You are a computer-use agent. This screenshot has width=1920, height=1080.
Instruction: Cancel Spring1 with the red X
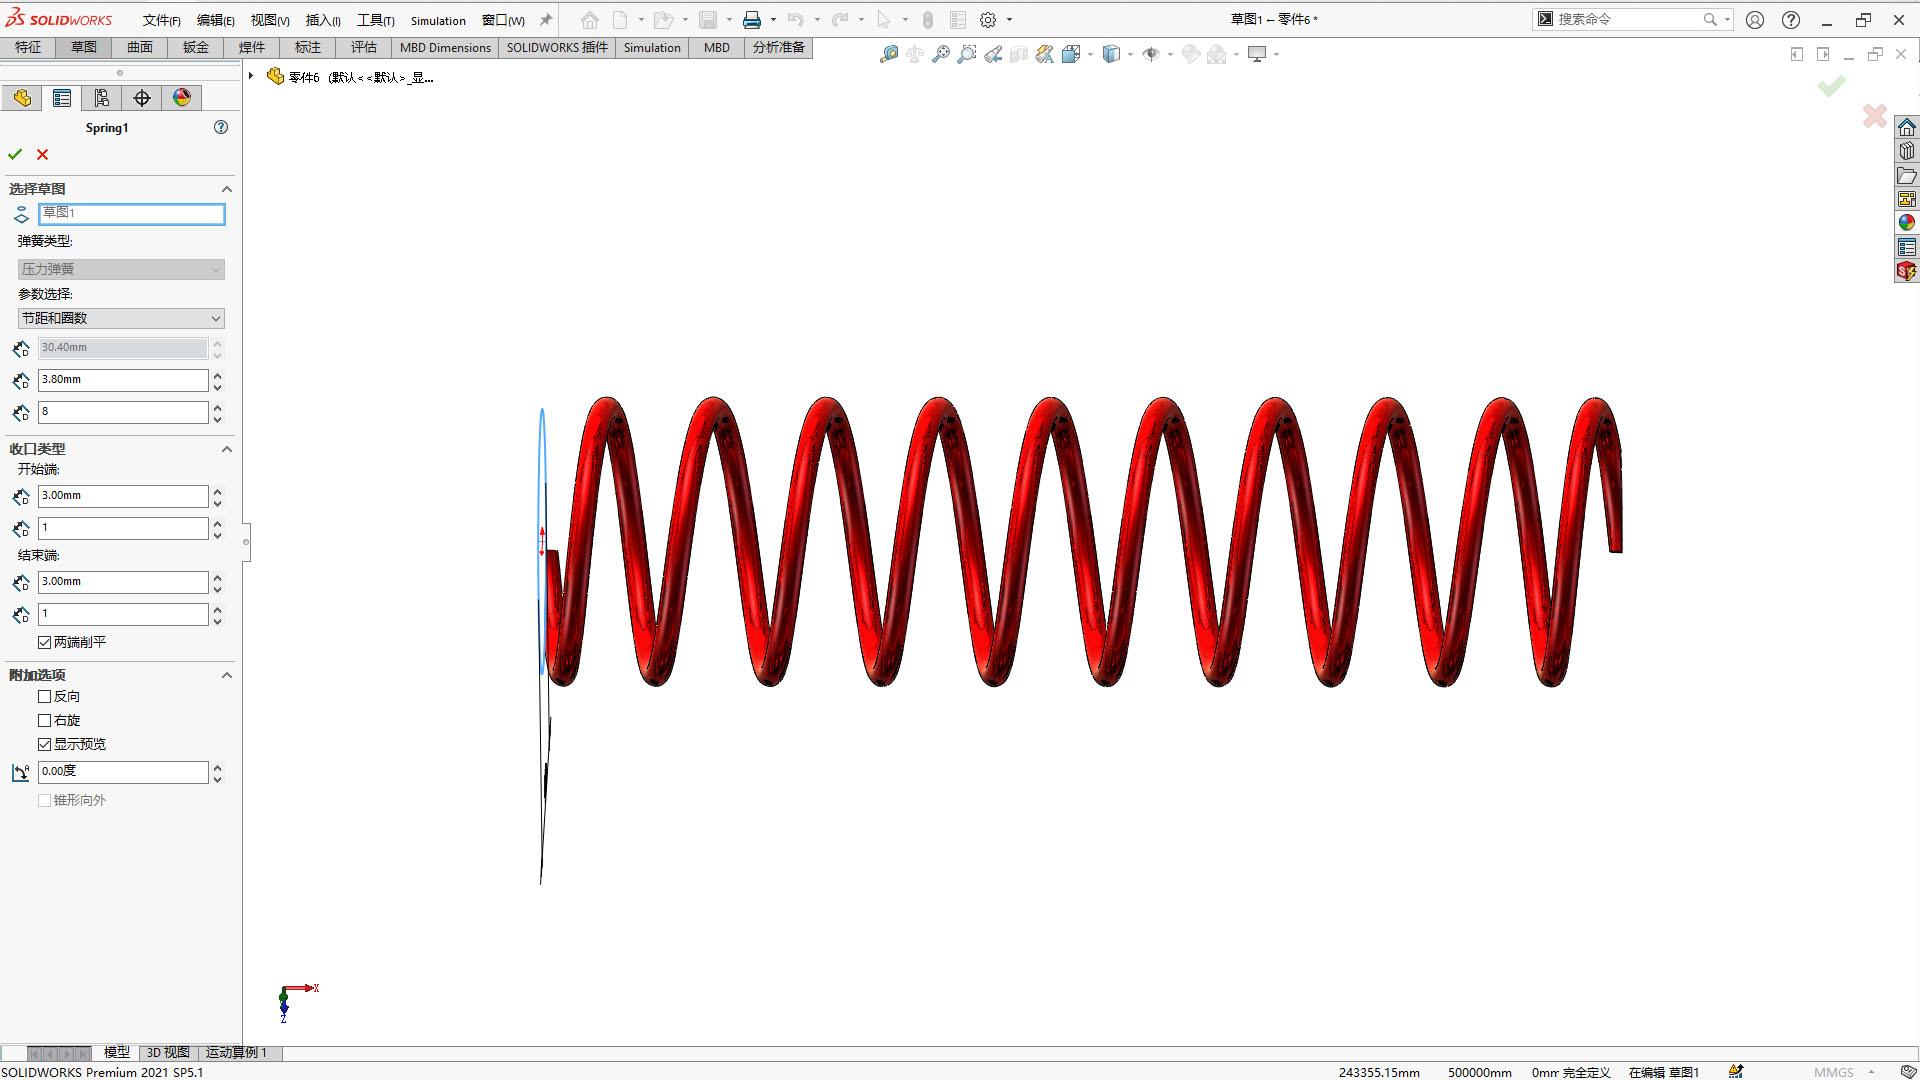click(42, 154)
